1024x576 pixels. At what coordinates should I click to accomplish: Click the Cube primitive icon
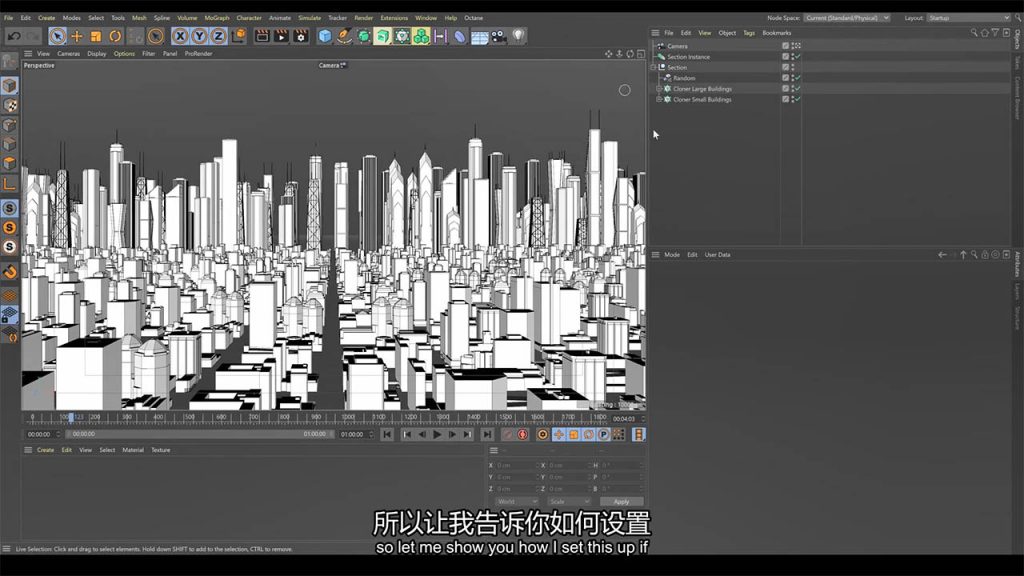[x=325, y=36]
